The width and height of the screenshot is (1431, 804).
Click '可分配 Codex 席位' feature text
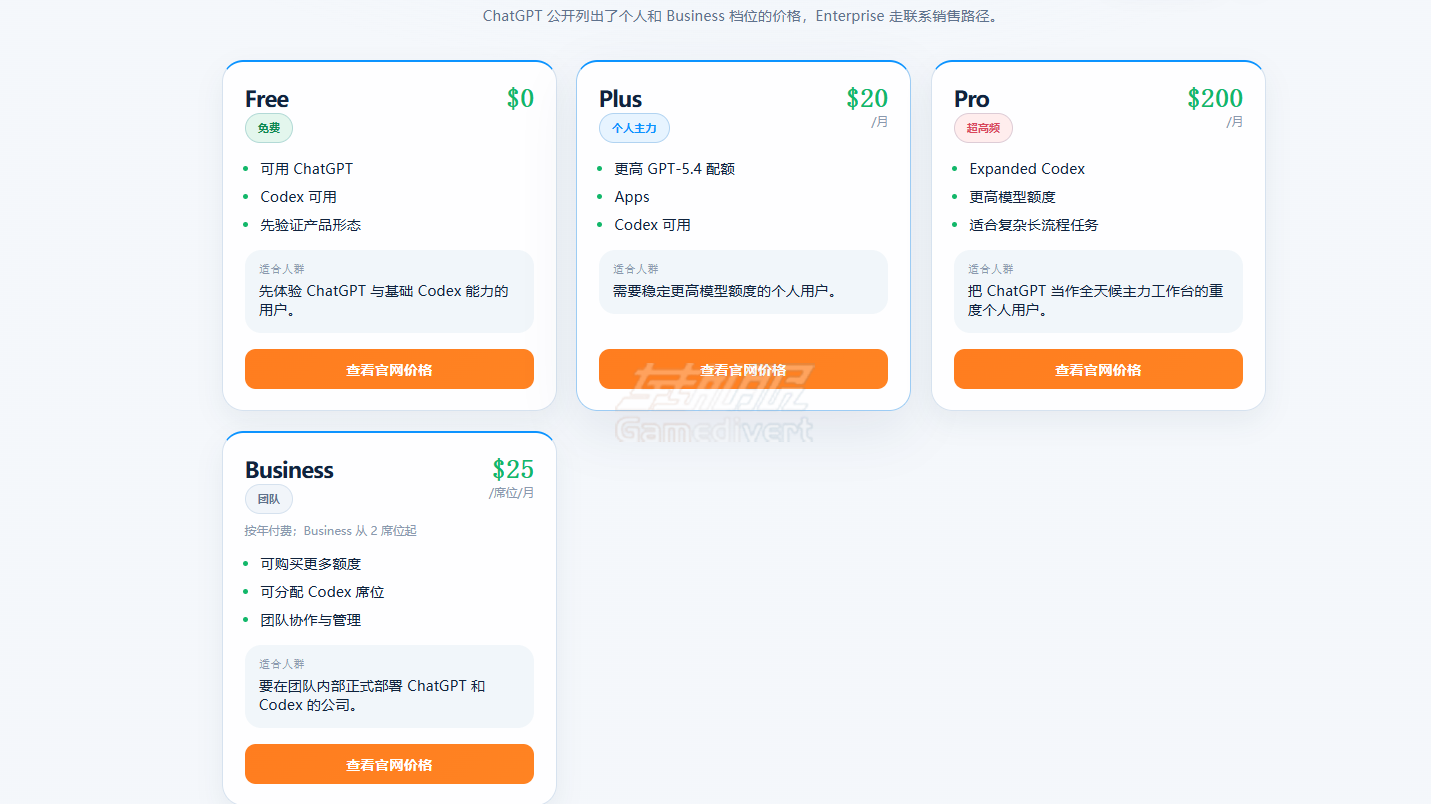click(x=323, y=592)
